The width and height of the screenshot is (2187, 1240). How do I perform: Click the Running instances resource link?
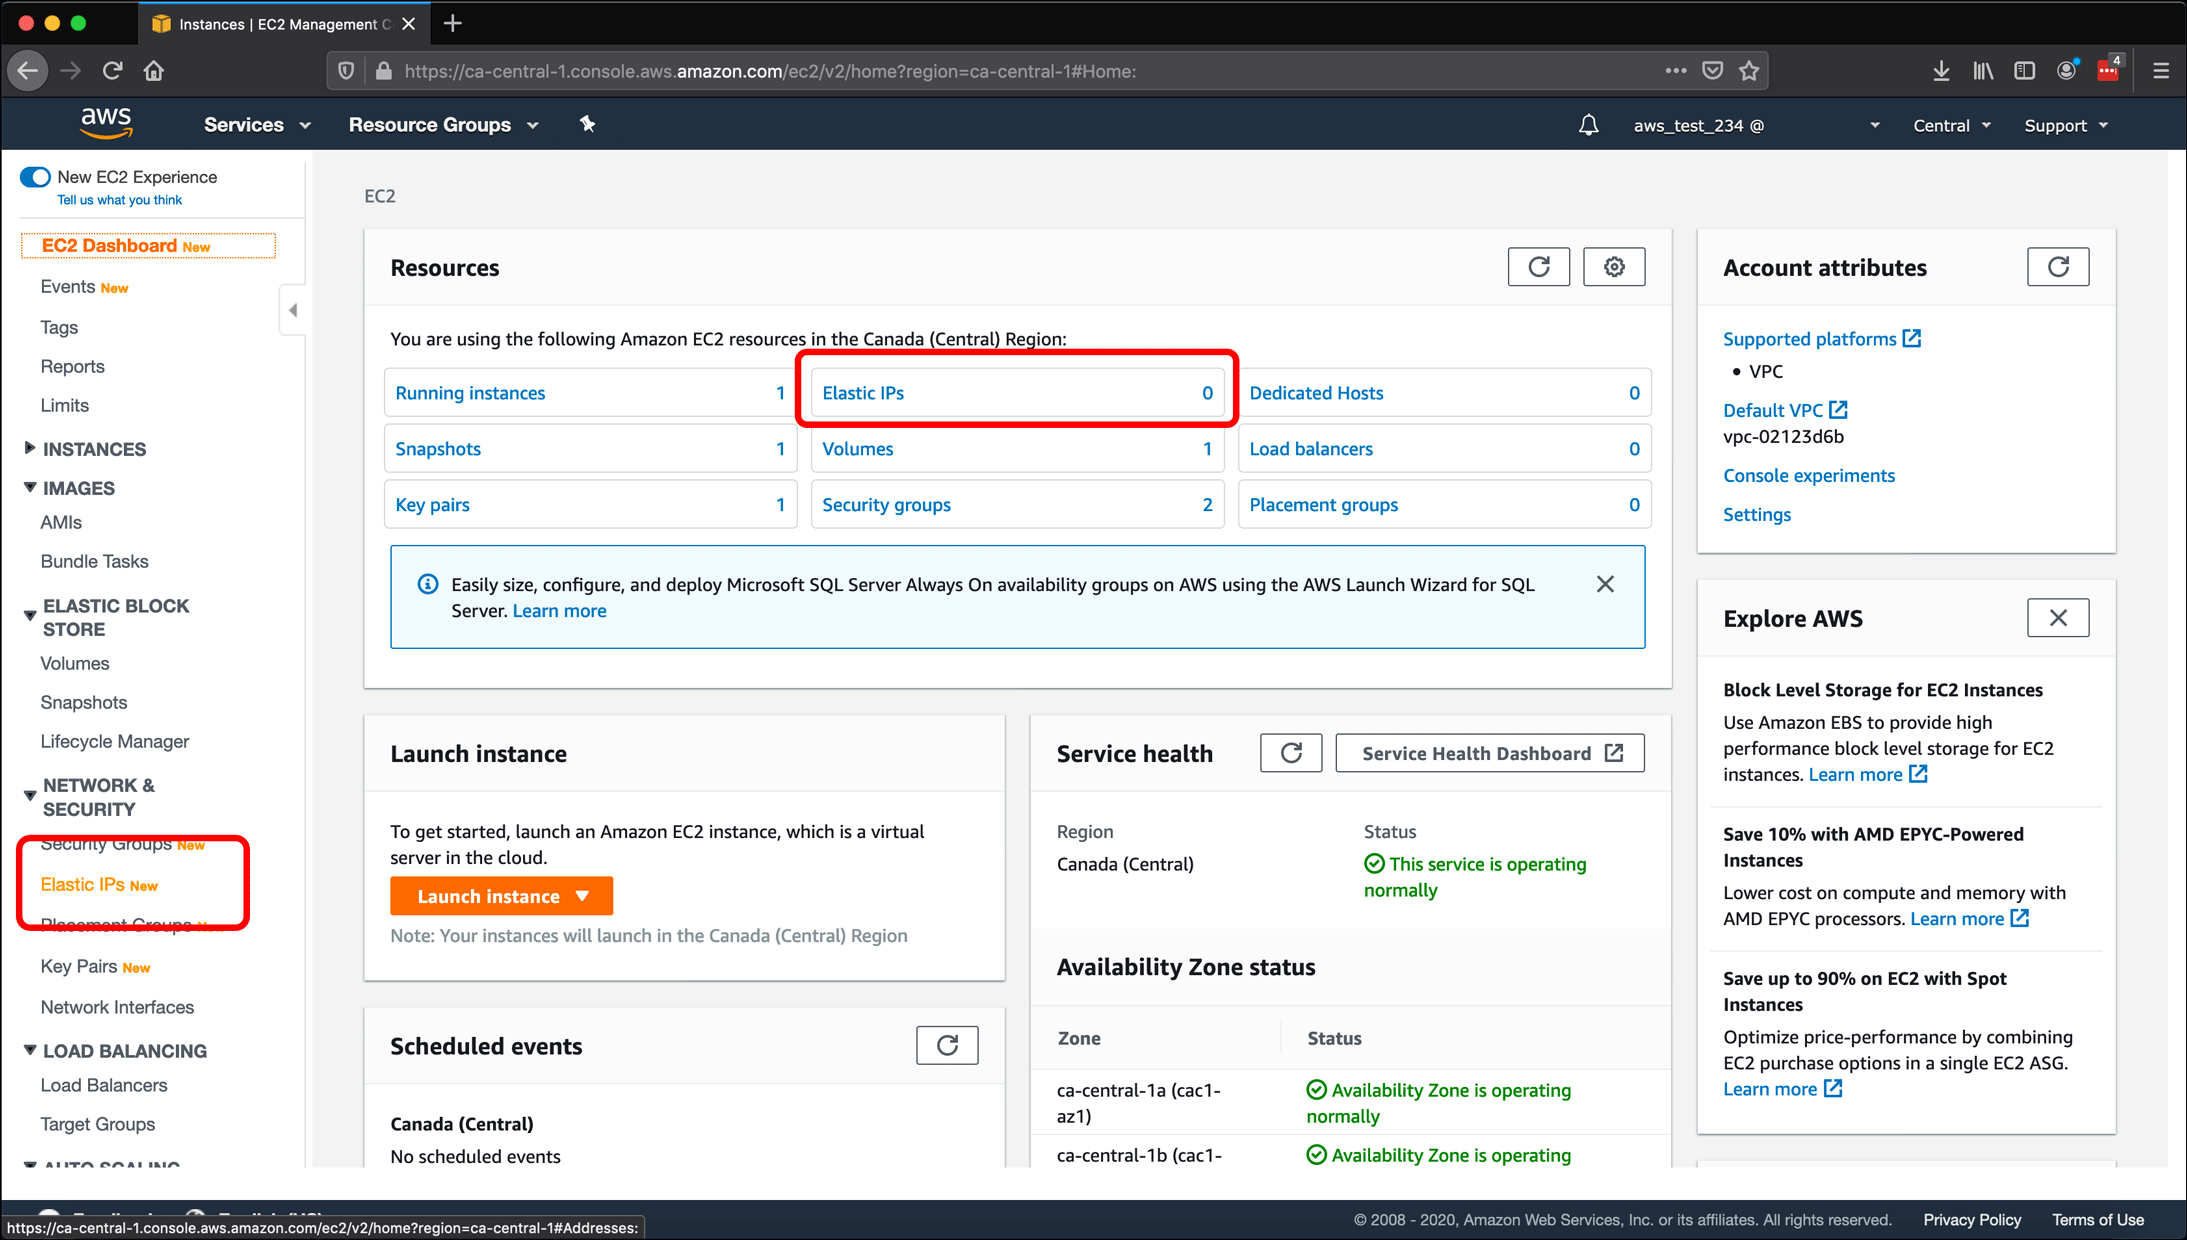click(470, 393)
